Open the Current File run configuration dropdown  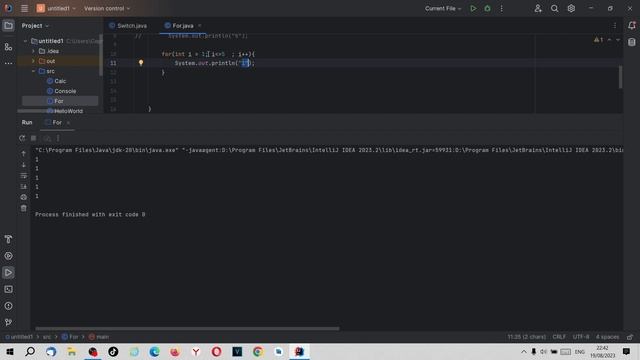443,8
